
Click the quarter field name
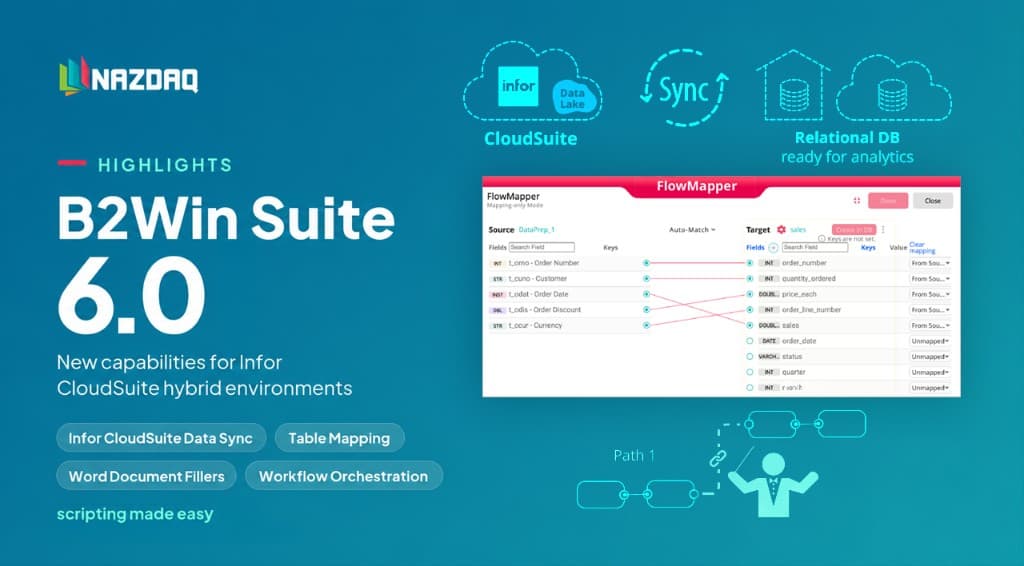coord(793,372)
